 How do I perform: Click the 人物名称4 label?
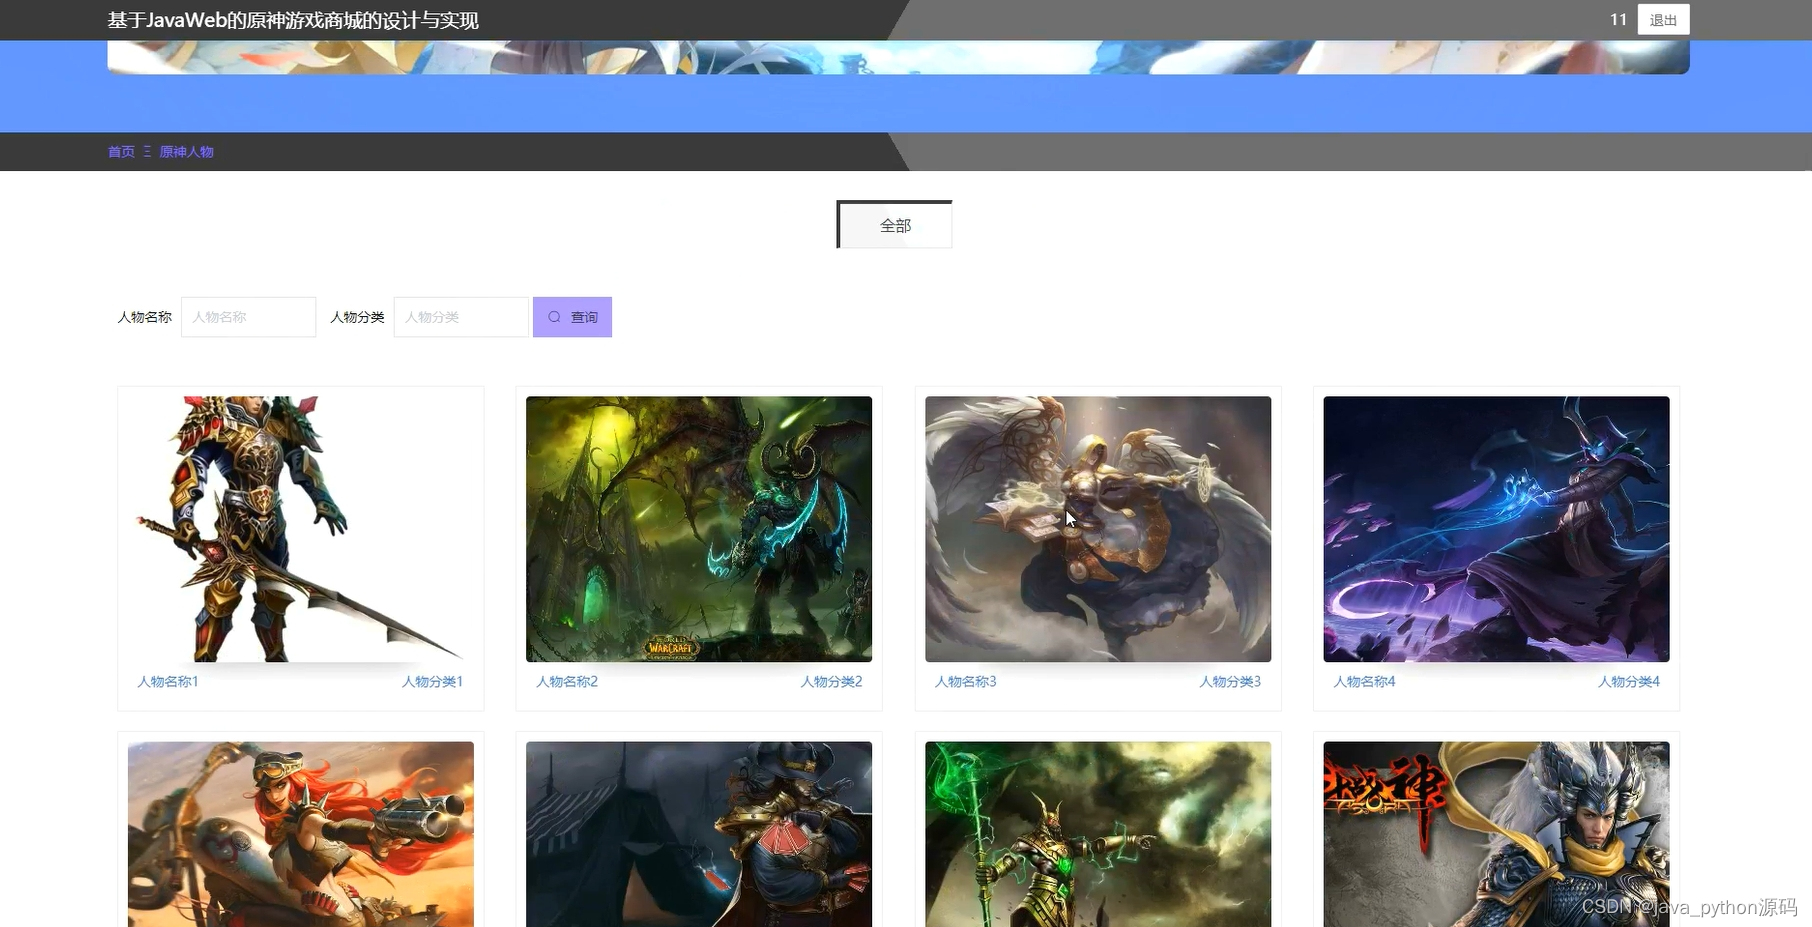(x=1364, y=682)
